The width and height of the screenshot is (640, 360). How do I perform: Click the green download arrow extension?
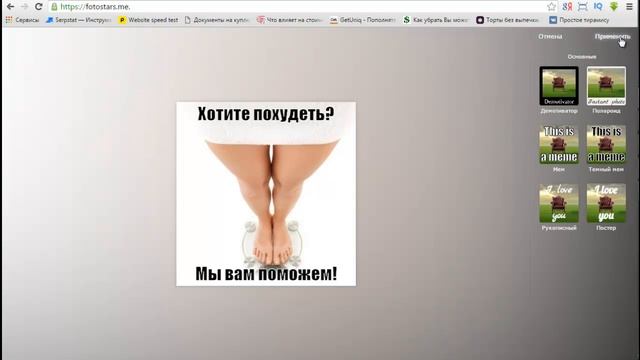pyautogui.click(x=613, y=7)
